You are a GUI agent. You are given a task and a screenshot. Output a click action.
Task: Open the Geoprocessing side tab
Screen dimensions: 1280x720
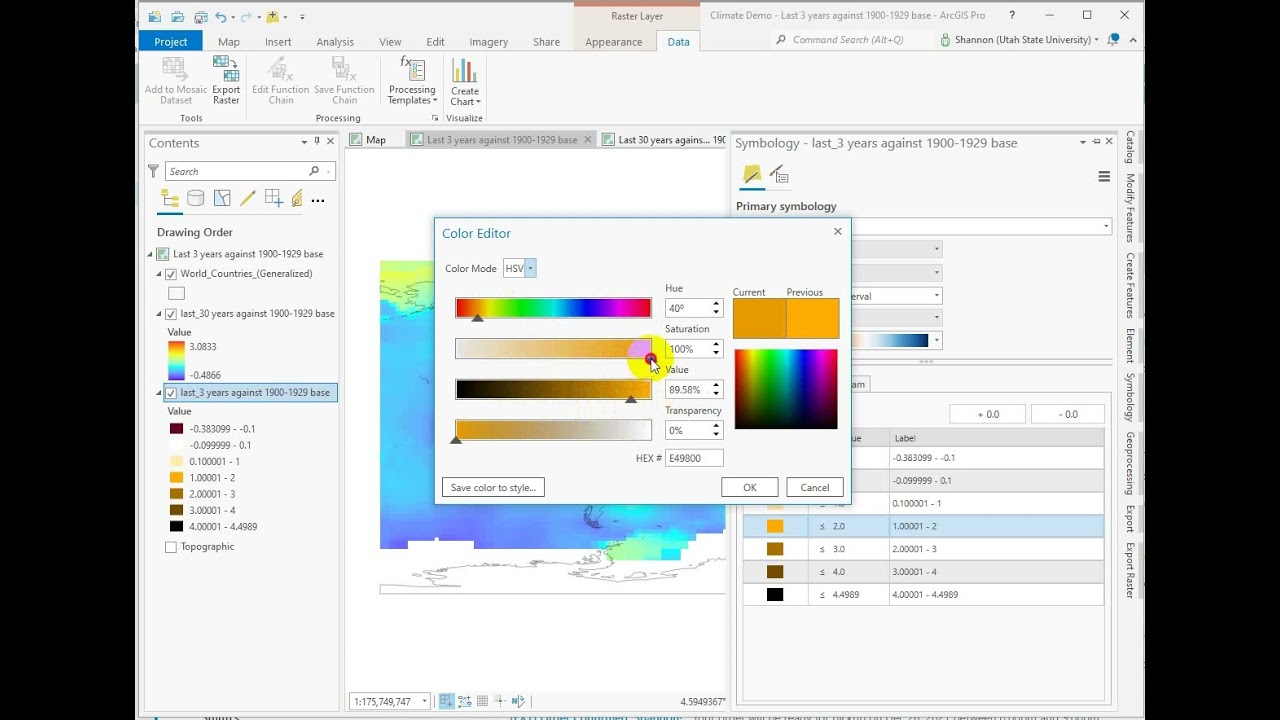point(1129,463)
